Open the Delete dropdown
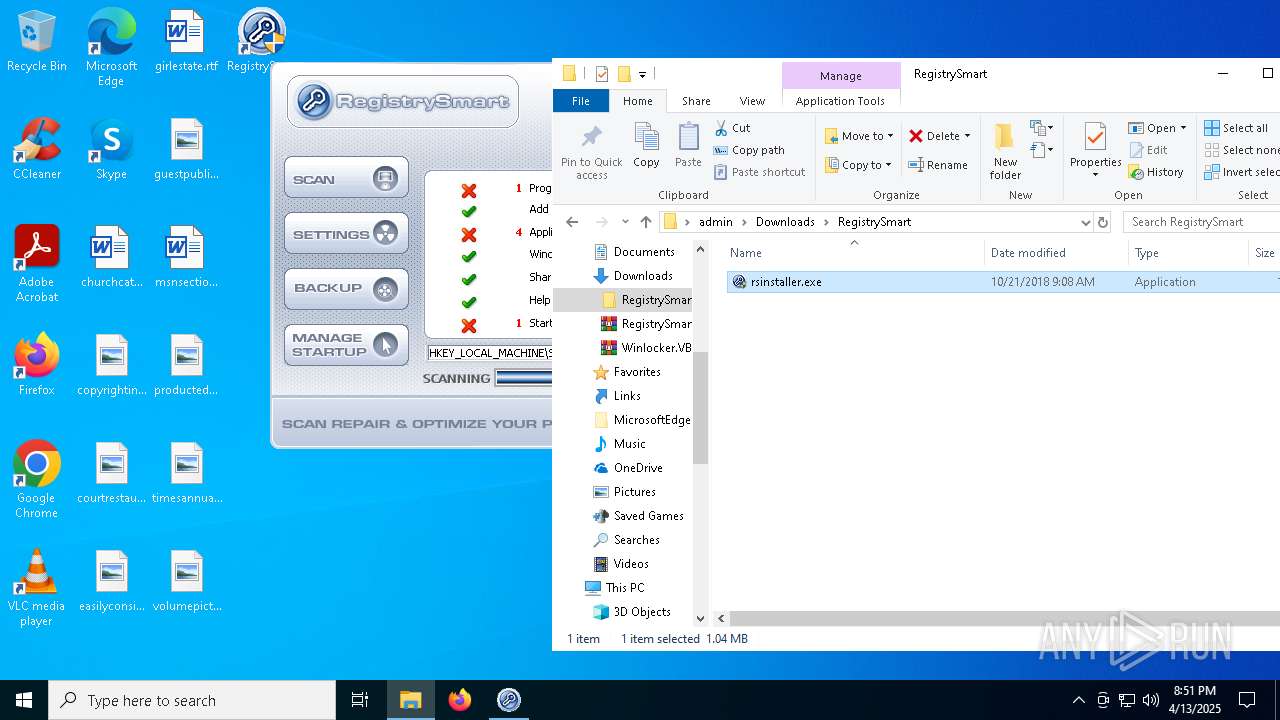Image resolution: width=1280 pixels, height=720 pixels. pos(939,136)
